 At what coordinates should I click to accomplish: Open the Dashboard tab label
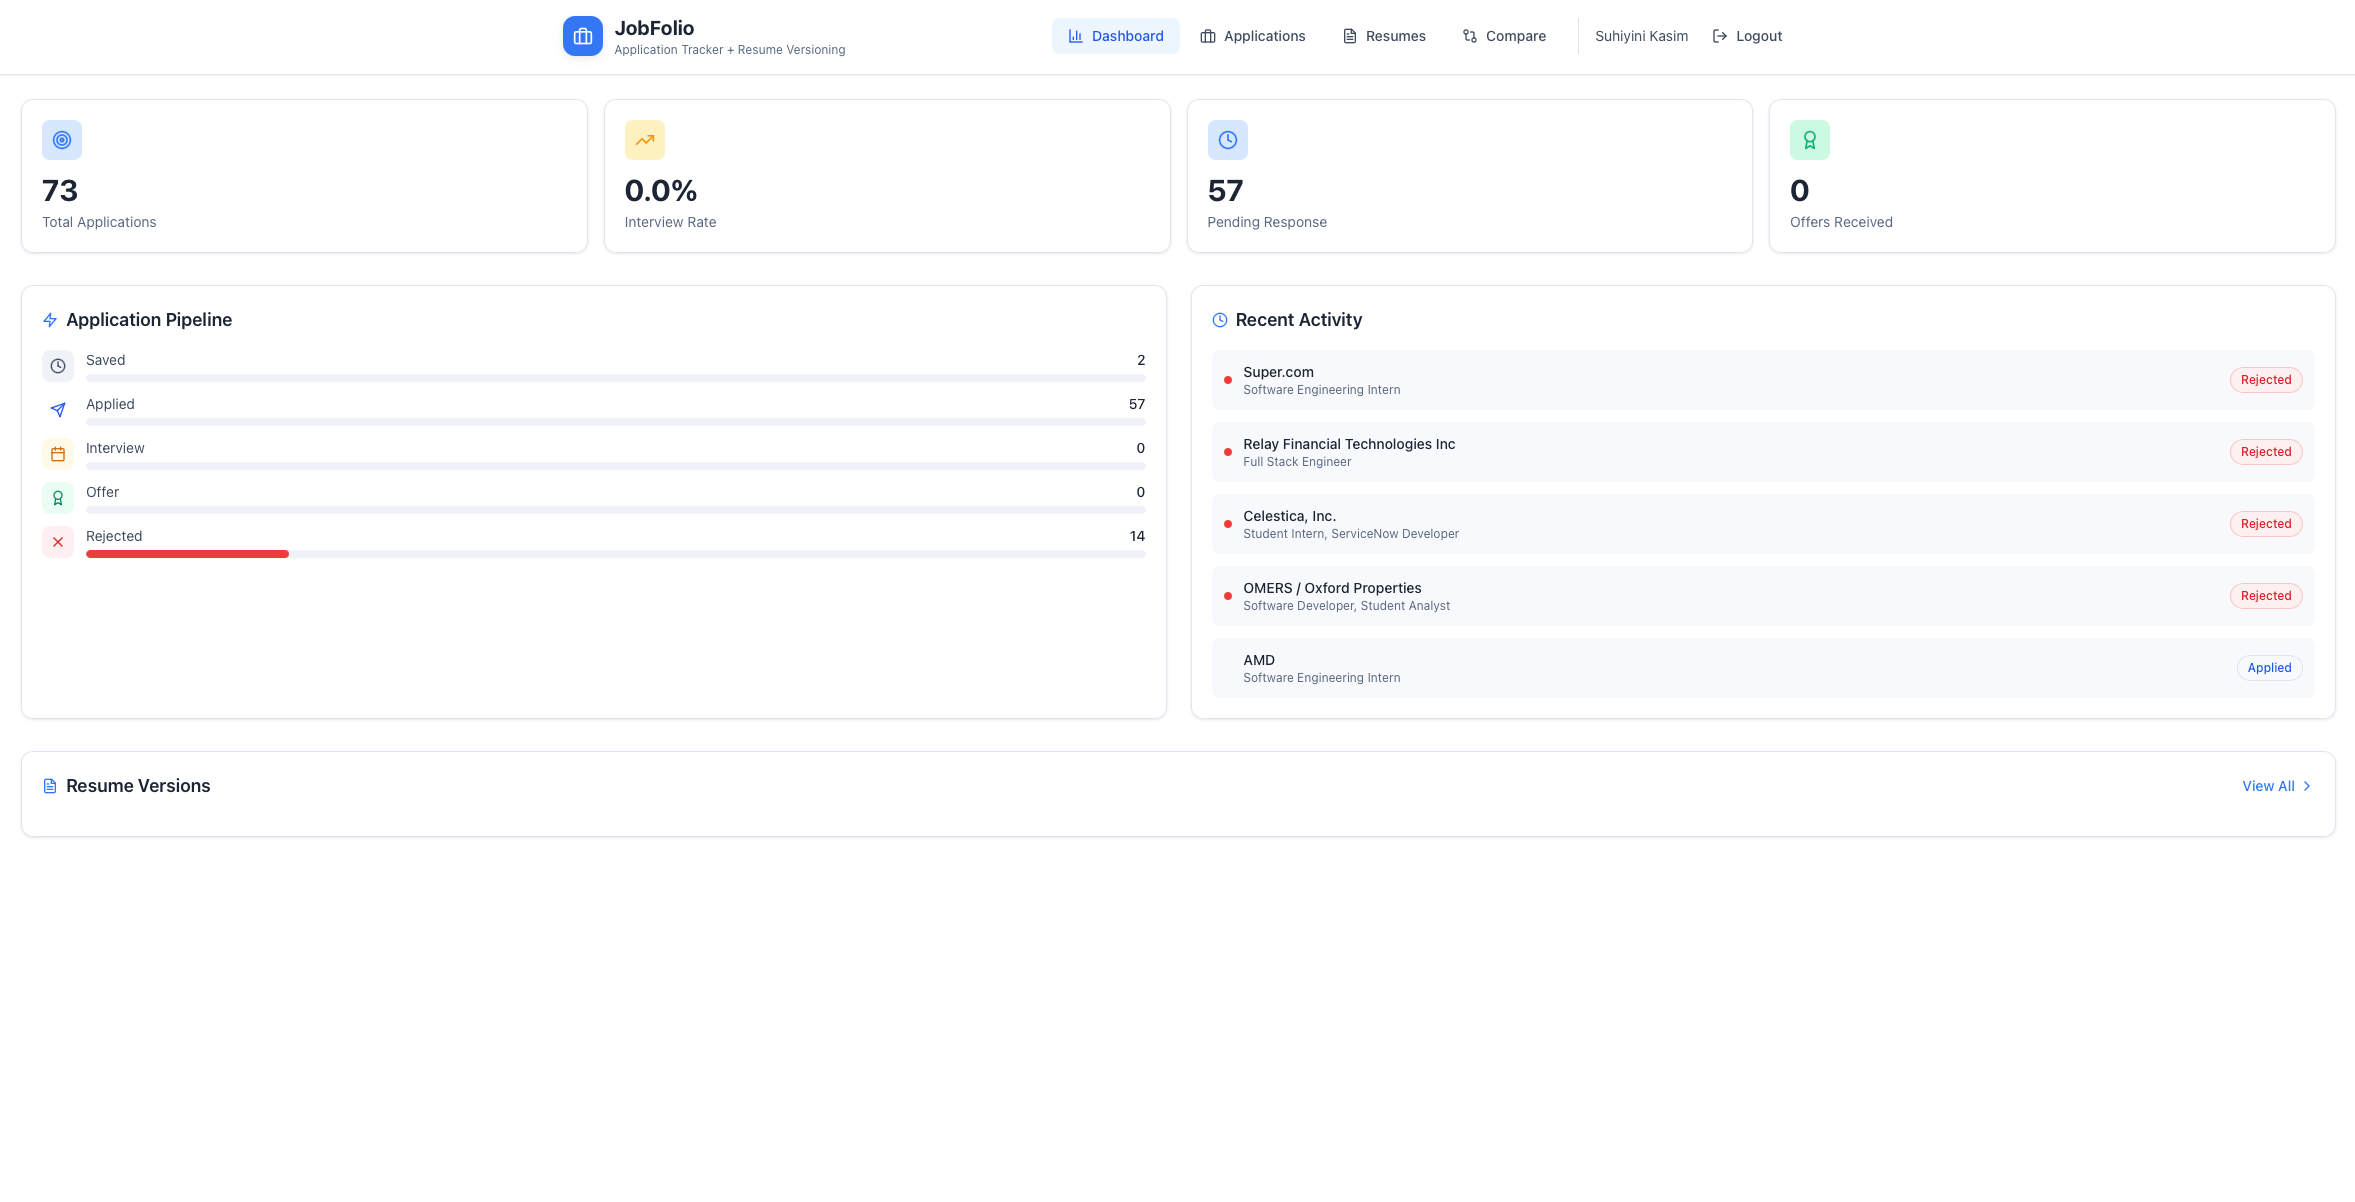(1127, 36)
